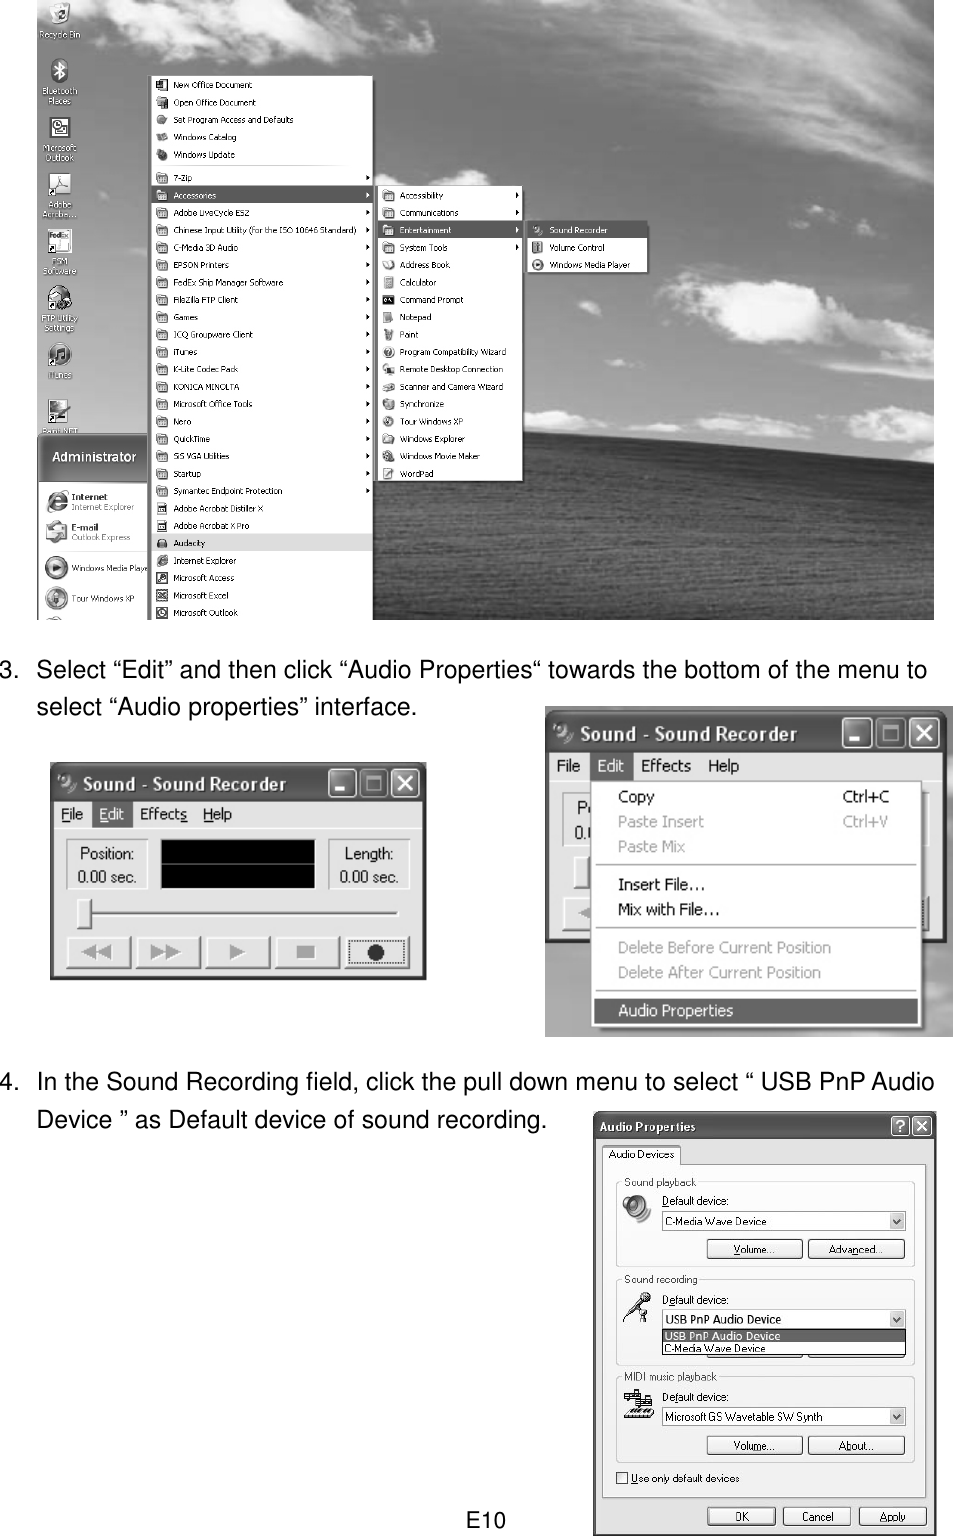Click Audio Properties in the Edit menu
The image size is (953, 1536).
pyautogui.click(x=756, y=1010)
